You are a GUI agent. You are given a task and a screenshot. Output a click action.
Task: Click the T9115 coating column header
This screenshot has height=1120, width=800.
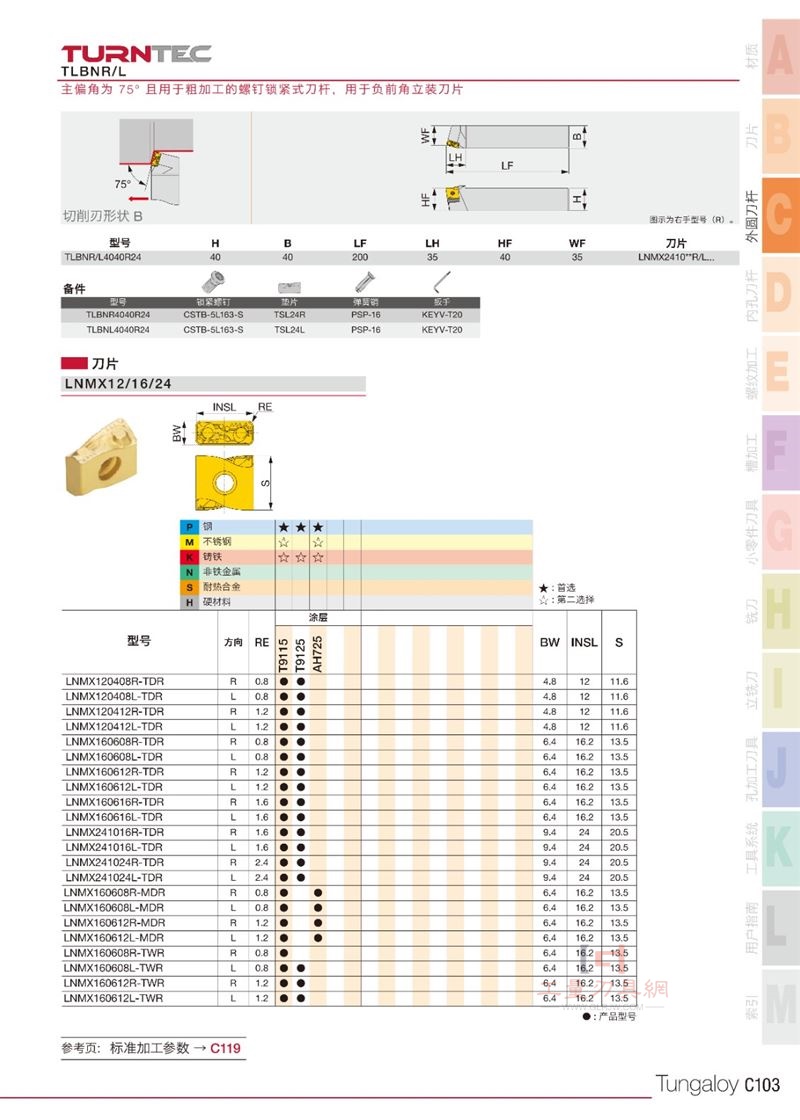[284, 654]
